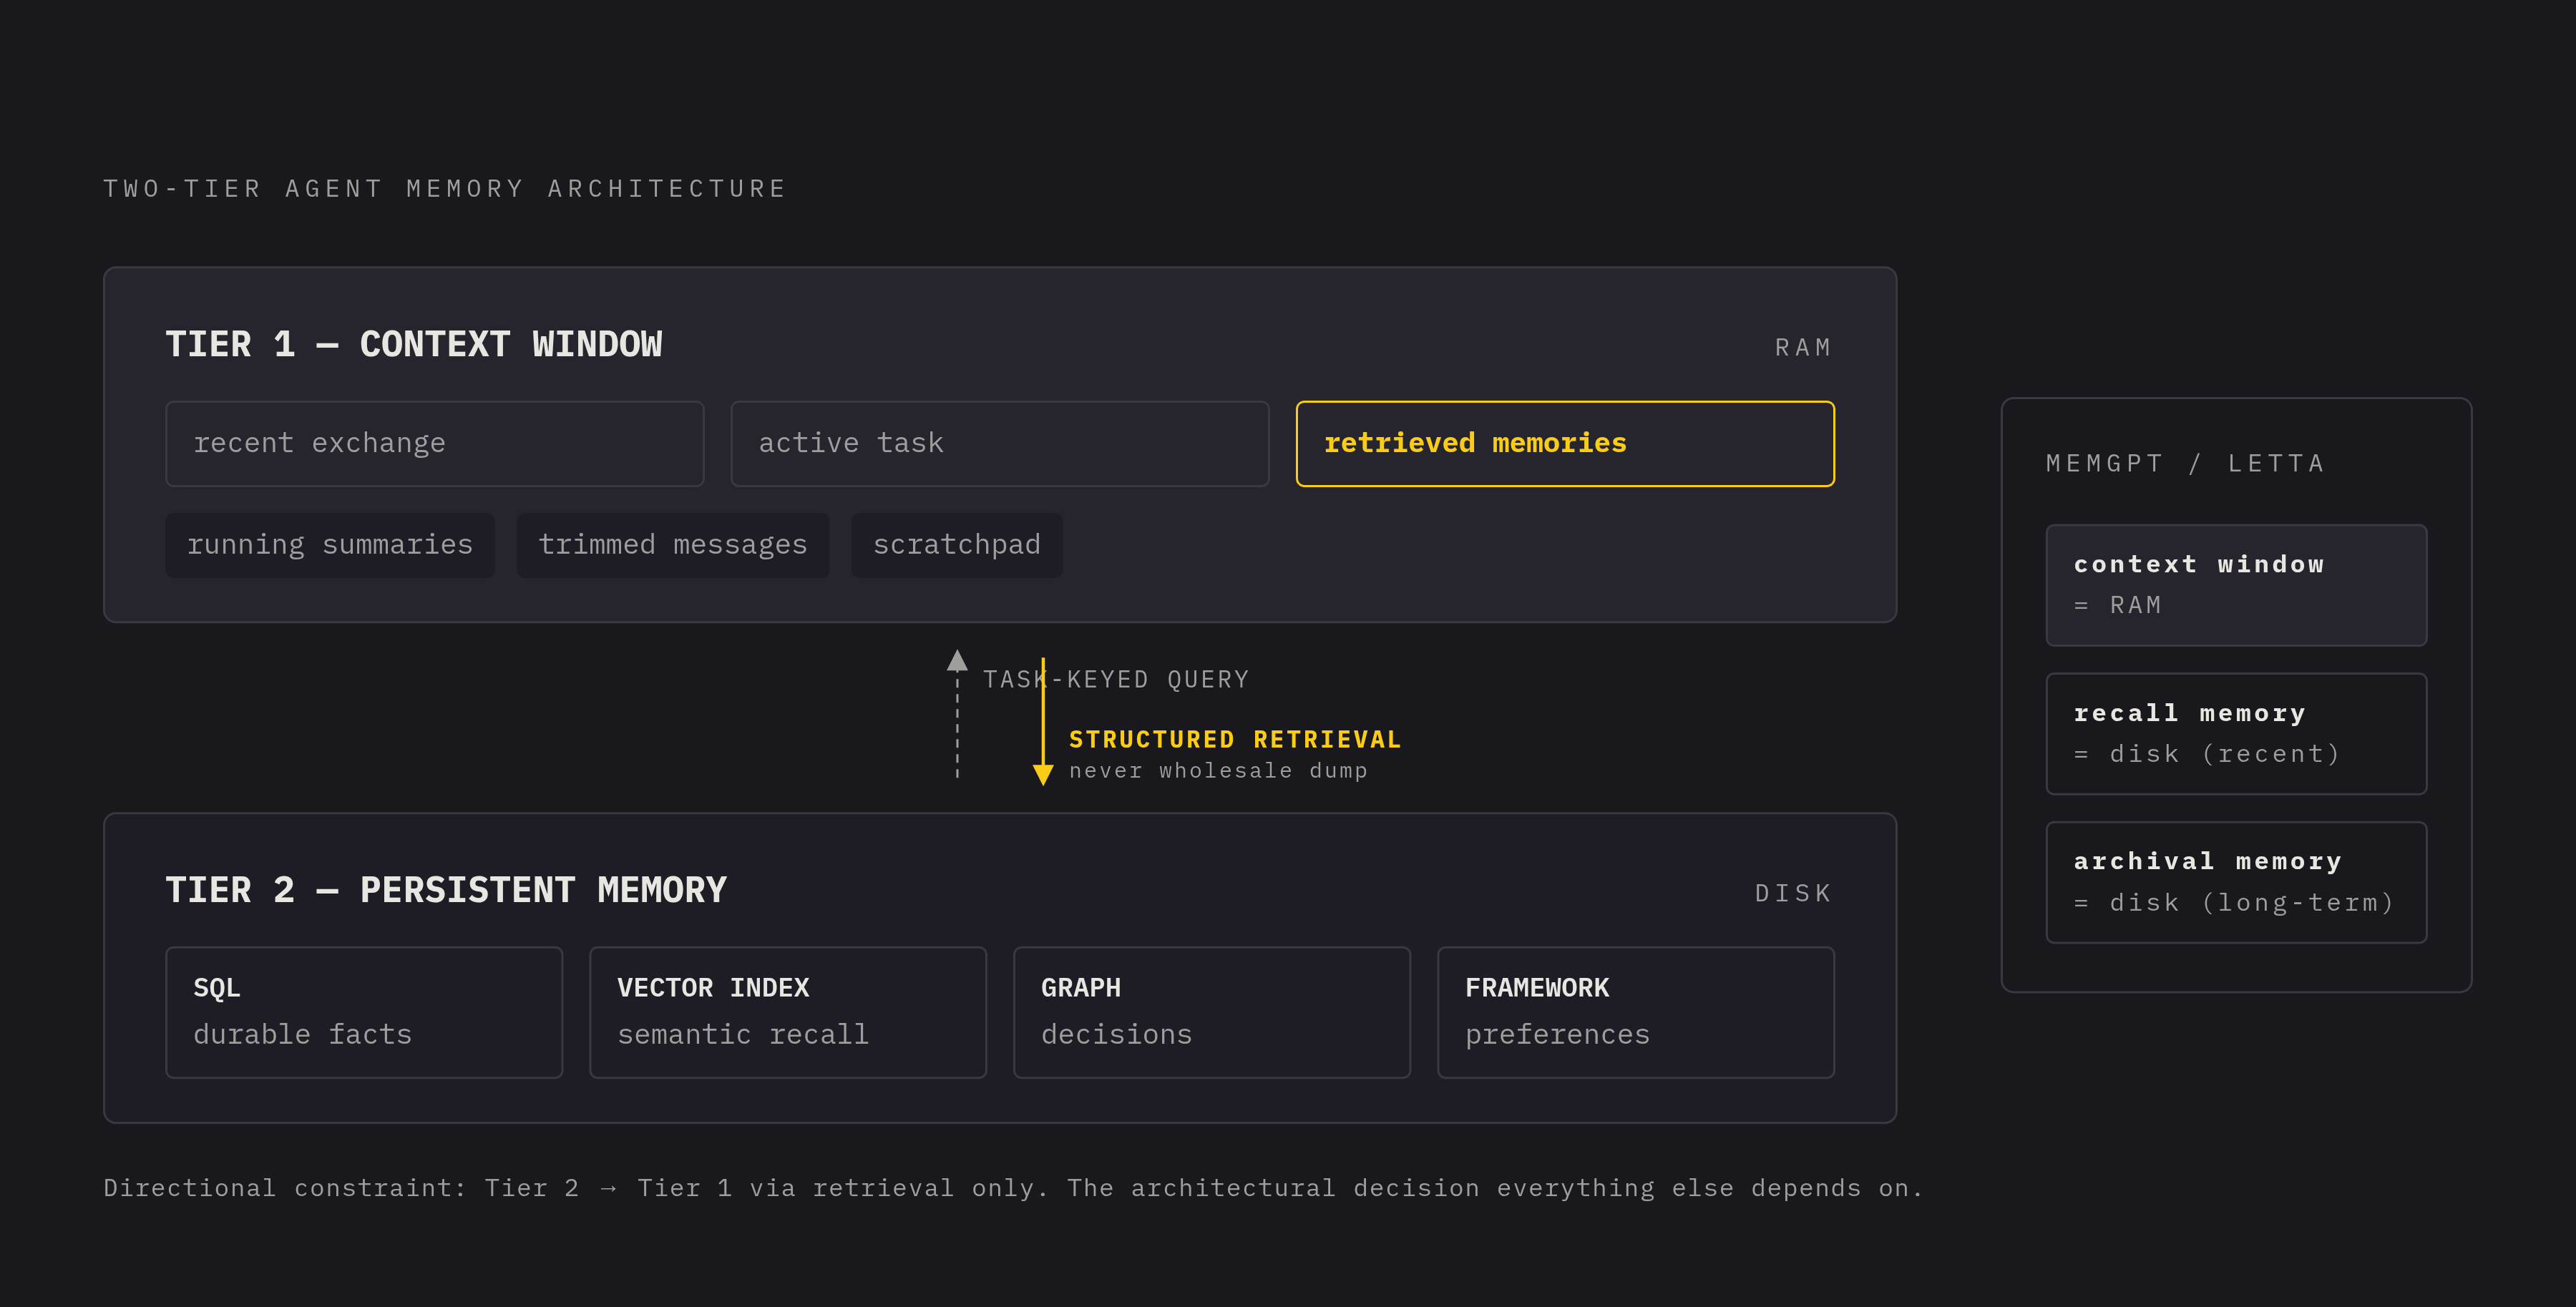
Task: Click the 'running summaries' chip
Action: coord(330,545)
